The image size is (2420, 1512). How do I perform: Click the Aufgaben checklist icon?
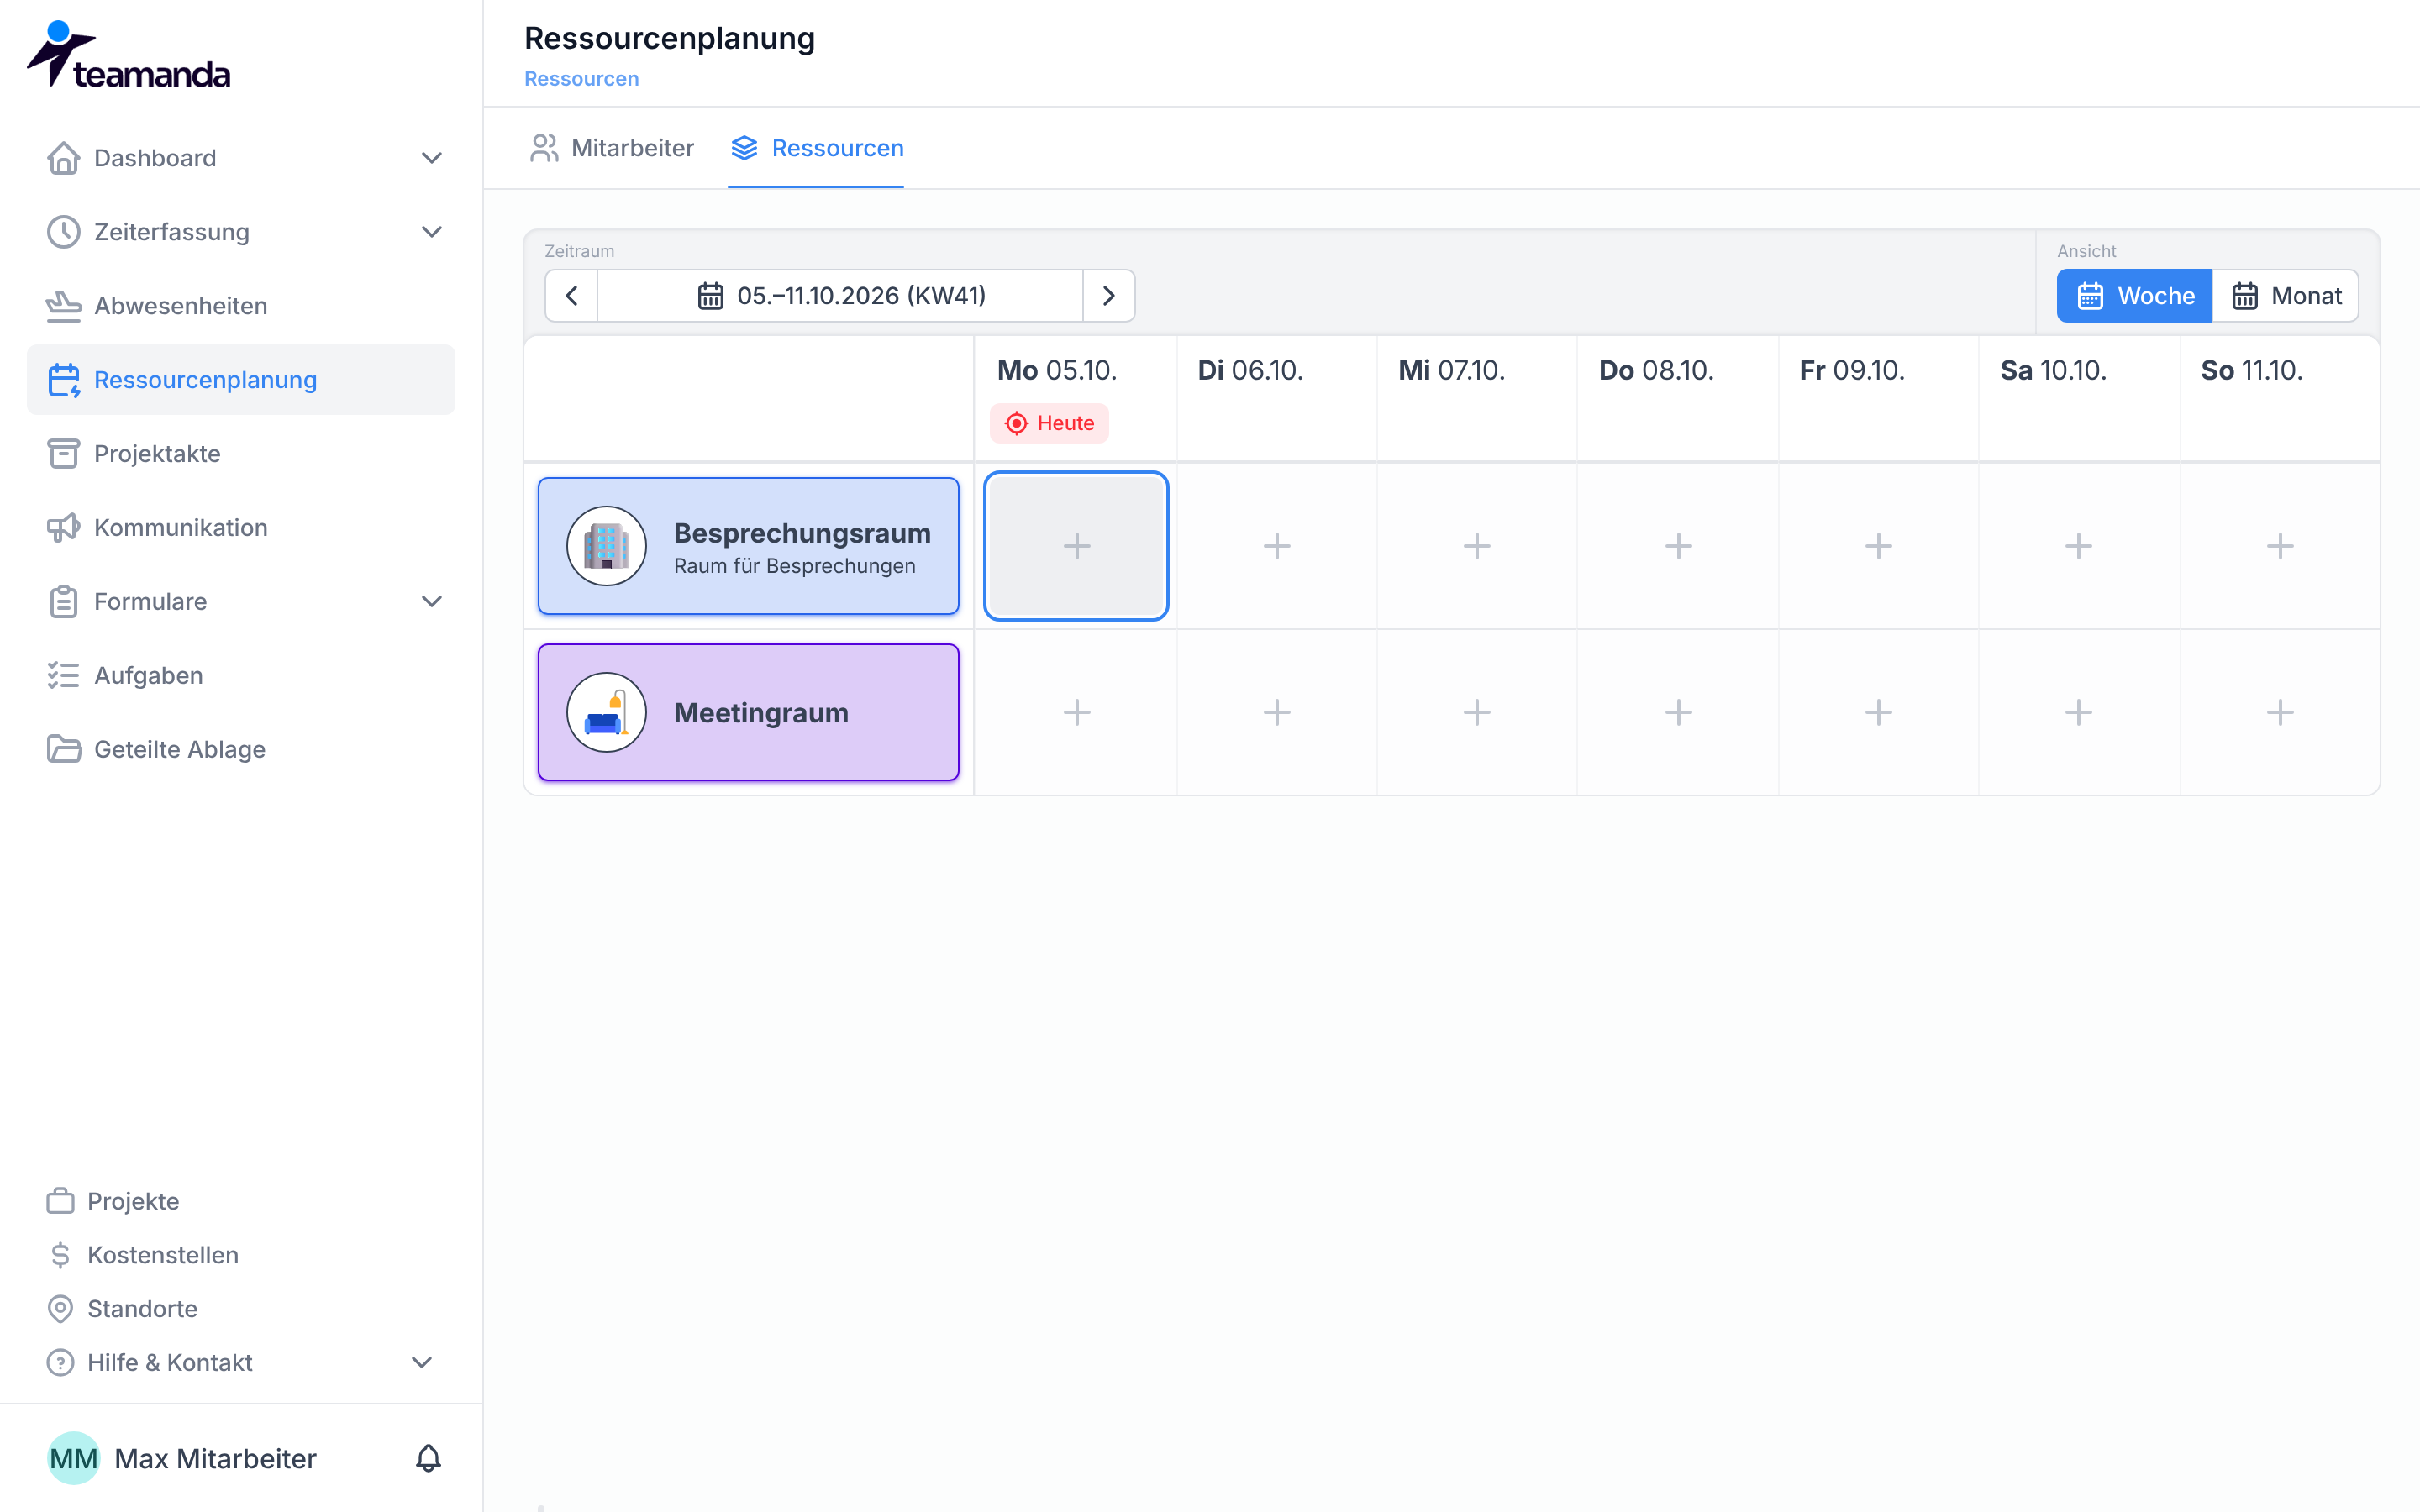[x=63, y=676]
